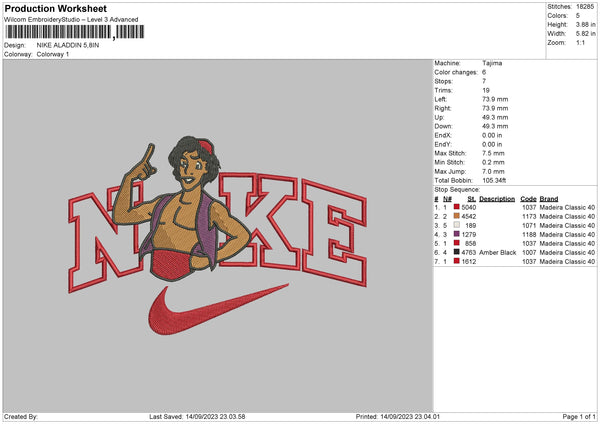Click the Down value '49.3 mm'
Image resolution: width=600 pixels, height=424 pixels.
click(x=495, y=126)
